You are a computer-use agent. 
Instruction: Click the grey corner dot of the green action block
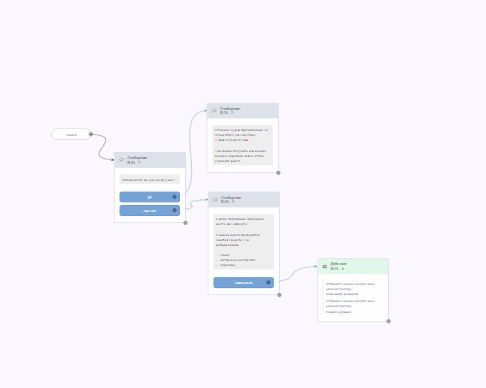389,321
